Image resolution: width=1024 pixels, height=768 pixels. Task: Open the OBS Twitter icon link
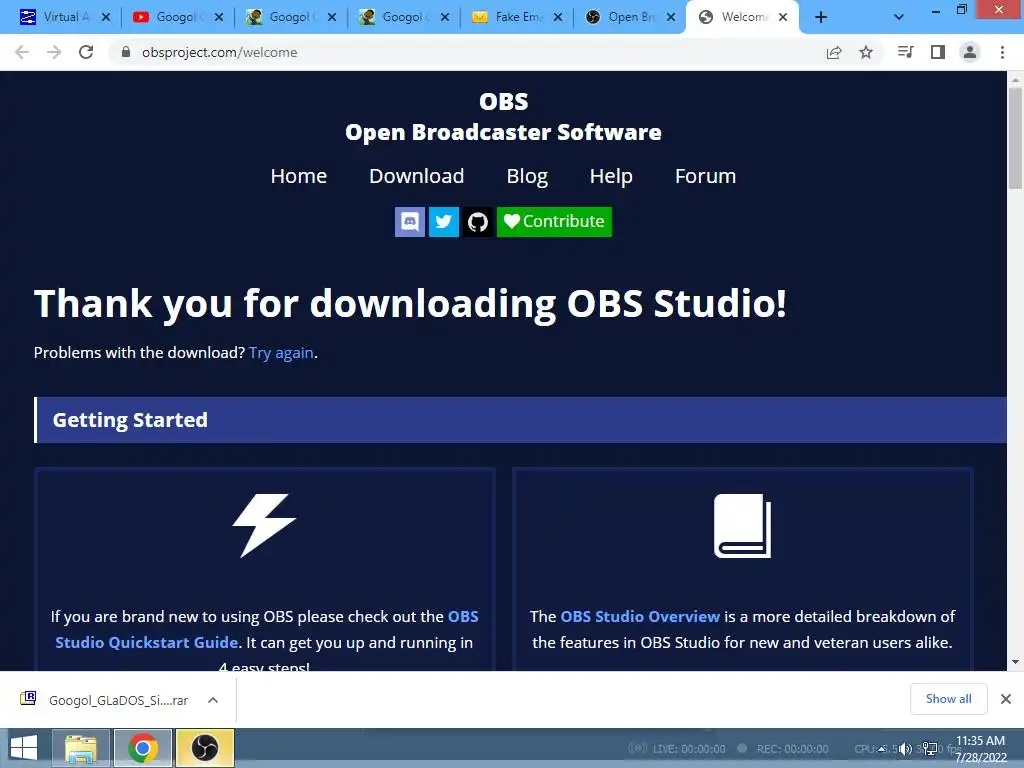click(x=443, y=222)
